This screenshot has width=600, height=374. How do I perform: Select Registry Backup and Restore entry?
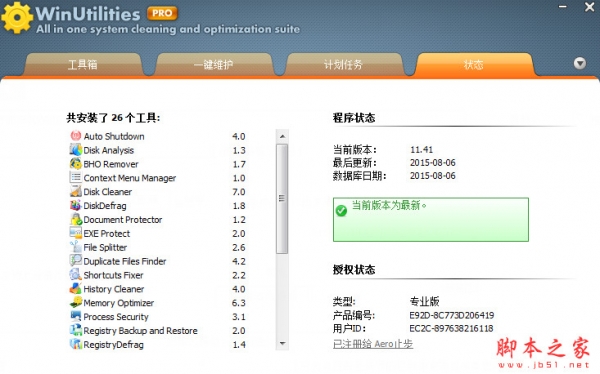pos(140,330)
